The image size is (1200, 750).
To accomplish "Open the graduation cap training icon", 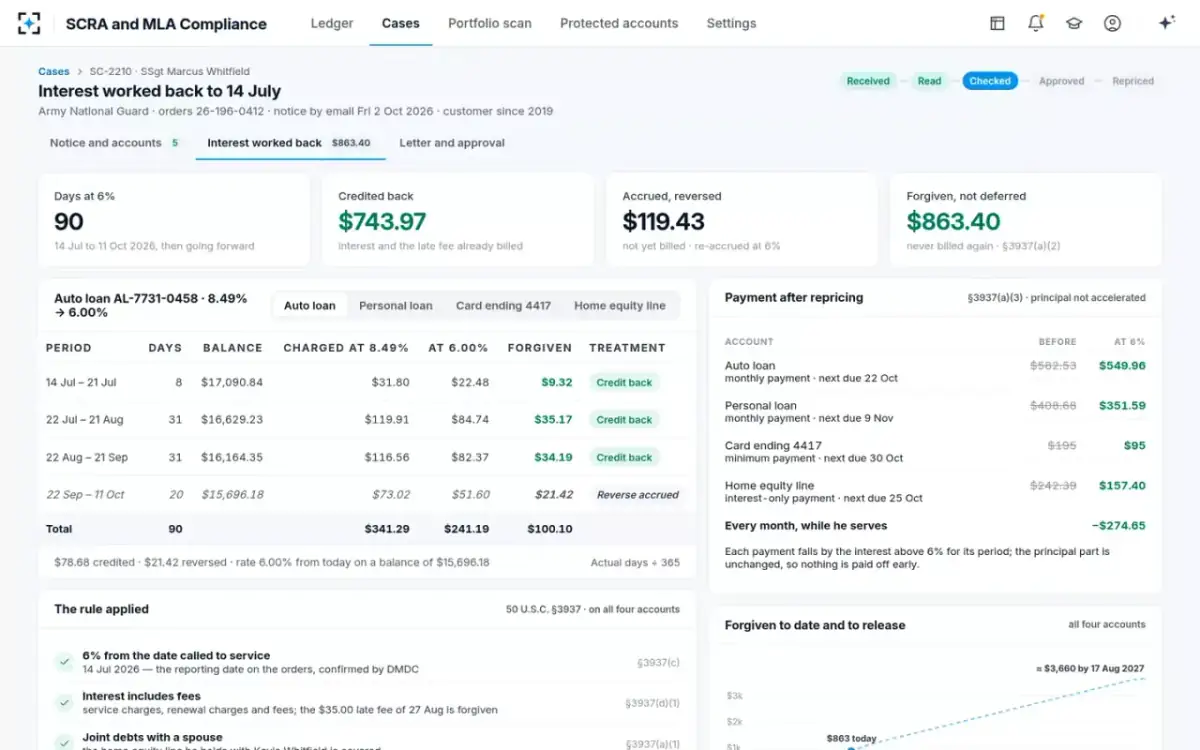I will [1074, 23].
